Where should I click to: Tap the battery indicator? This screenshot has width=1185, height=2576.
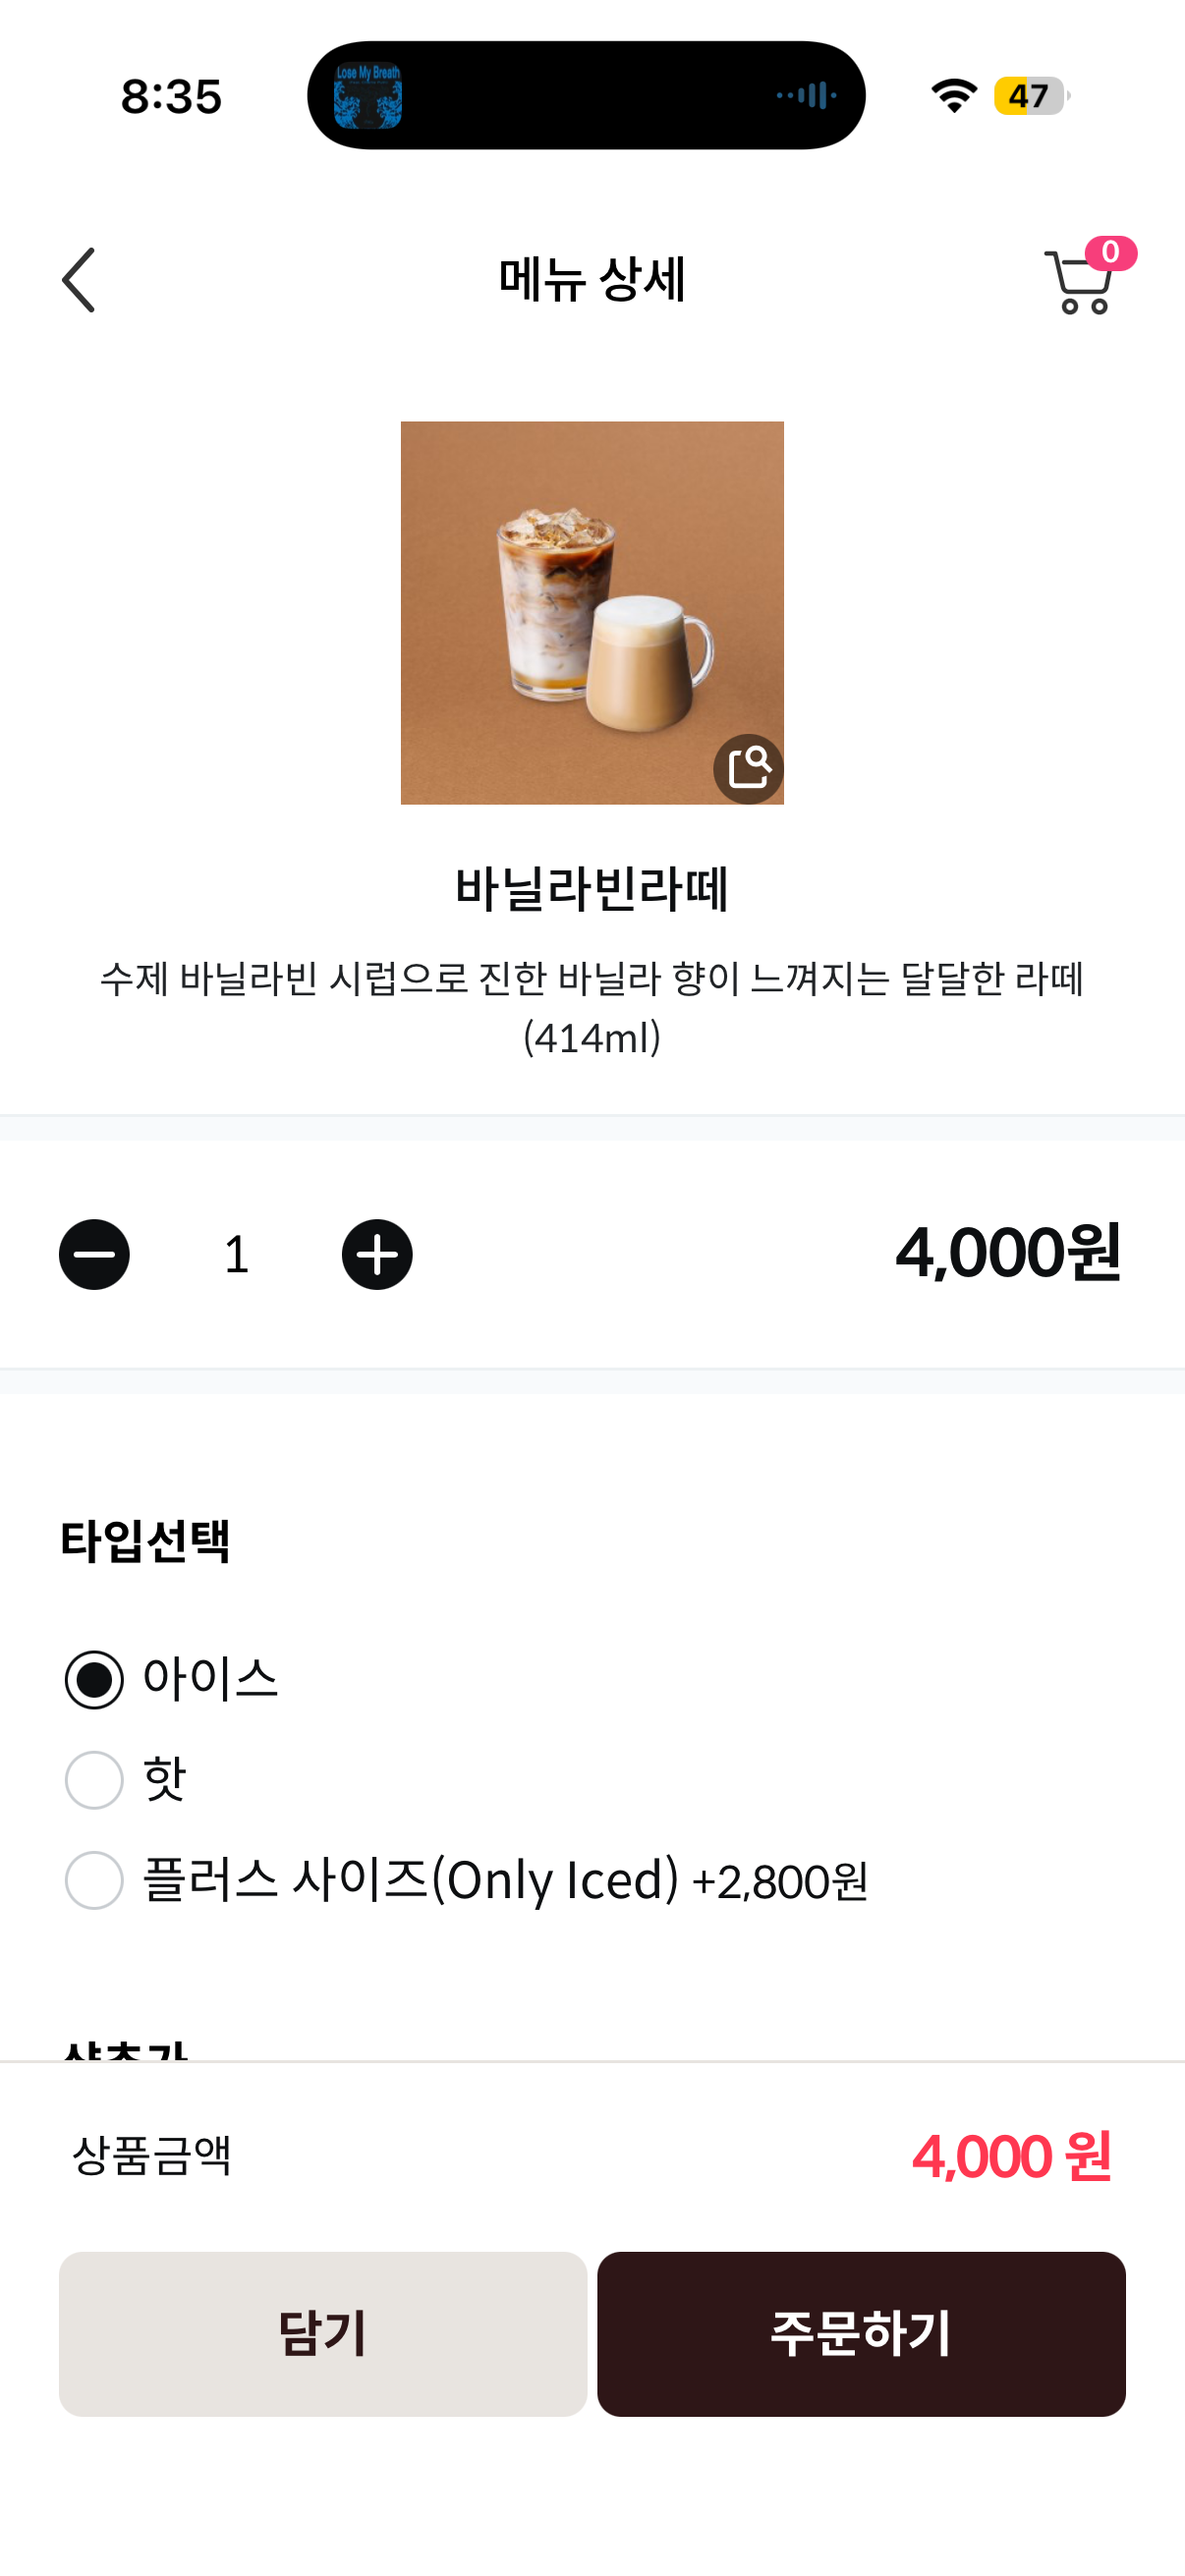pyautogui.click(x=1030, y=96)
